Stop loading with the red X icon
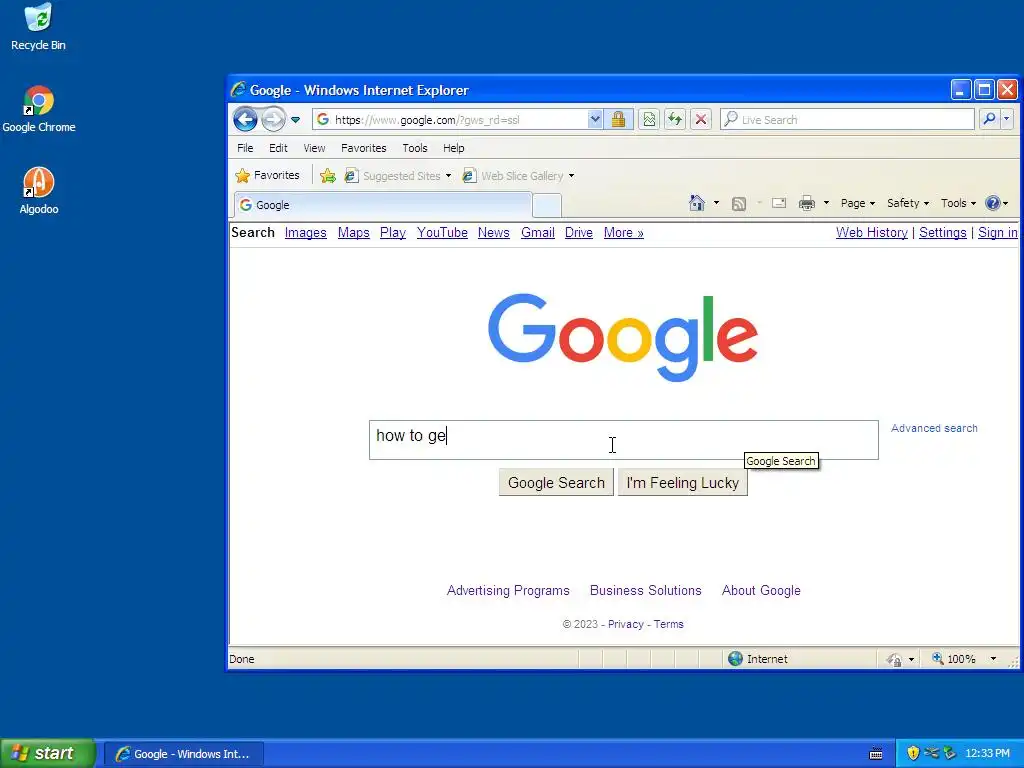Screen dimensions: 1024x768 701,120
